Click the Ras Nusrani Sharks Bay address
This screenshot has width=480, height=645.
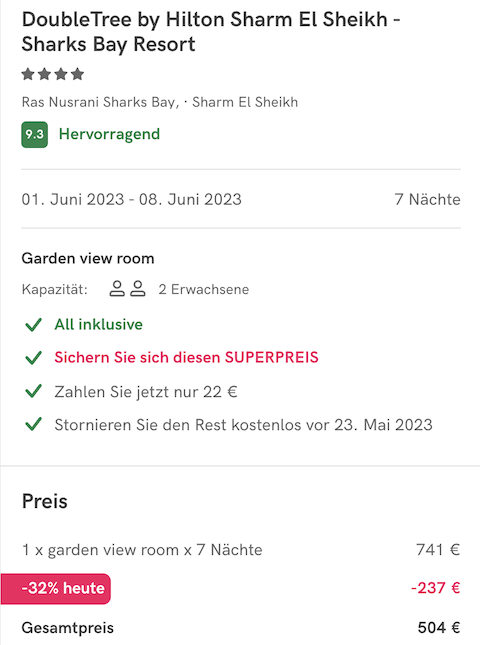[160, 102]
